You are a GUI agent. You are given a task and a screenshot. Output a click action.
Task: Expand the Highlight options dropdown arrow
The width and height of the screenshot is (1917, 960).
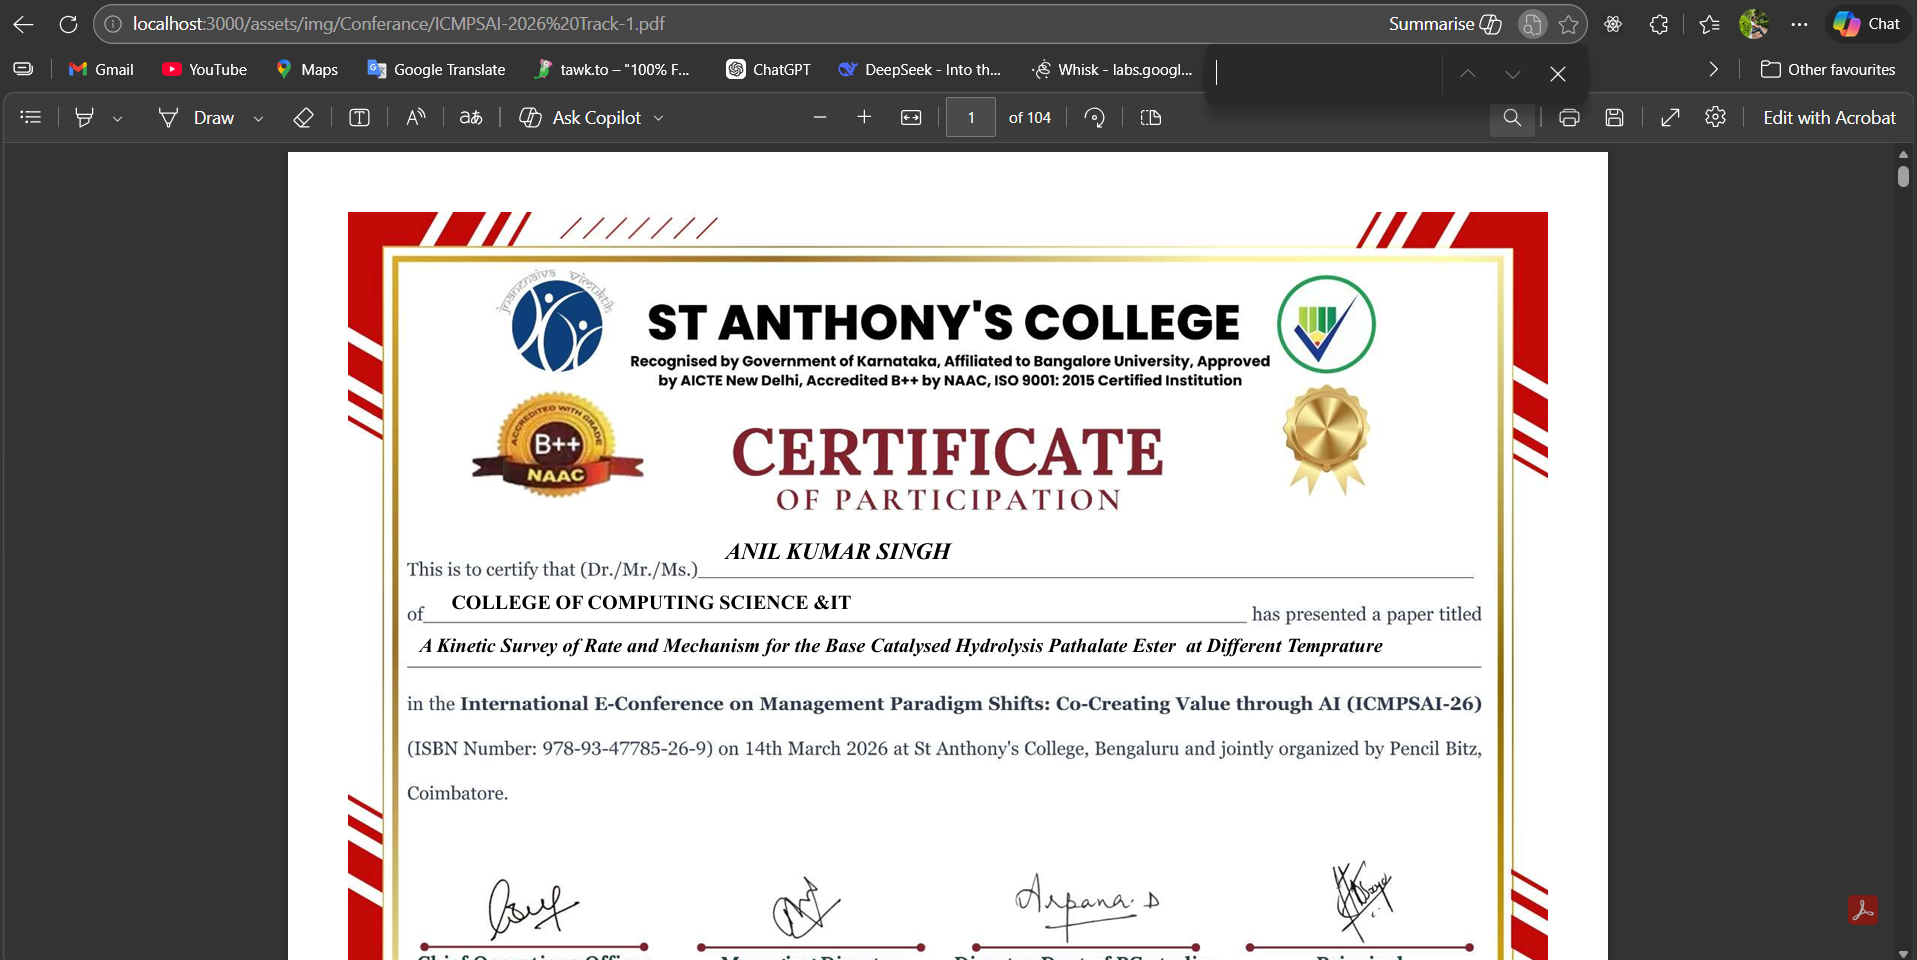[x=118, y=118]
